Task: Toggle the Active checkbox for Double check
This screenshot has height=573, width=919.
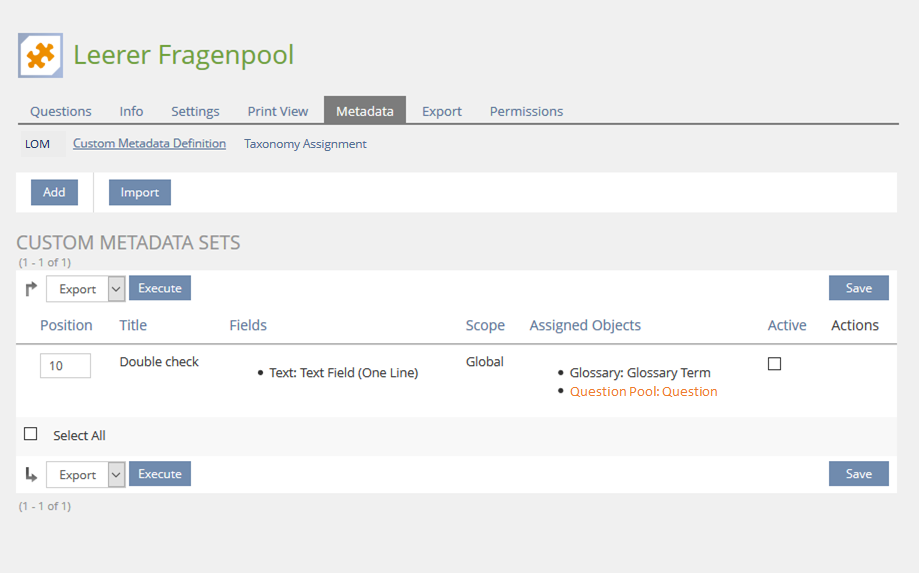Action: pyautogui.click(x=774, y=364)
